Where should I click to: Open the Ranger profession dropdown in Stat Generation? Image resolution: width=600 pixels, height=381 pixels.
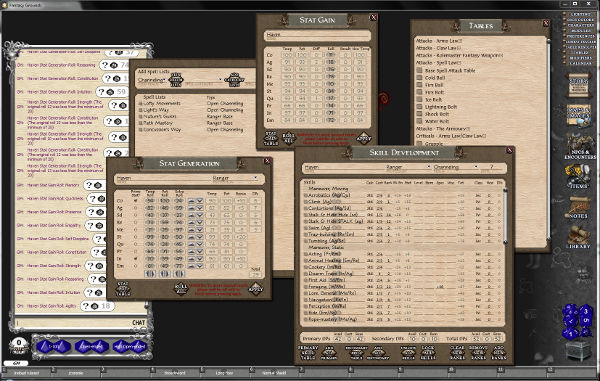(x=255, y=178)
